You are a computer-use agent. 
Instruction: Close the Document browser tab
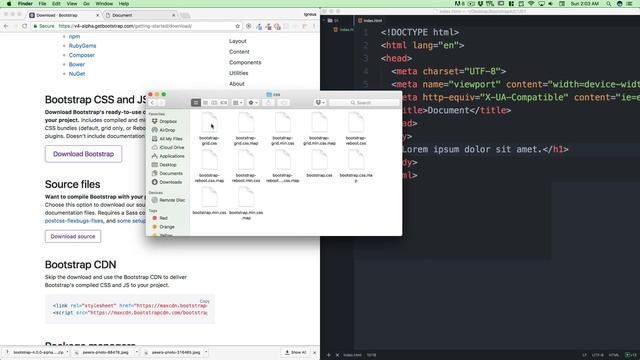[x=174, y=15]
